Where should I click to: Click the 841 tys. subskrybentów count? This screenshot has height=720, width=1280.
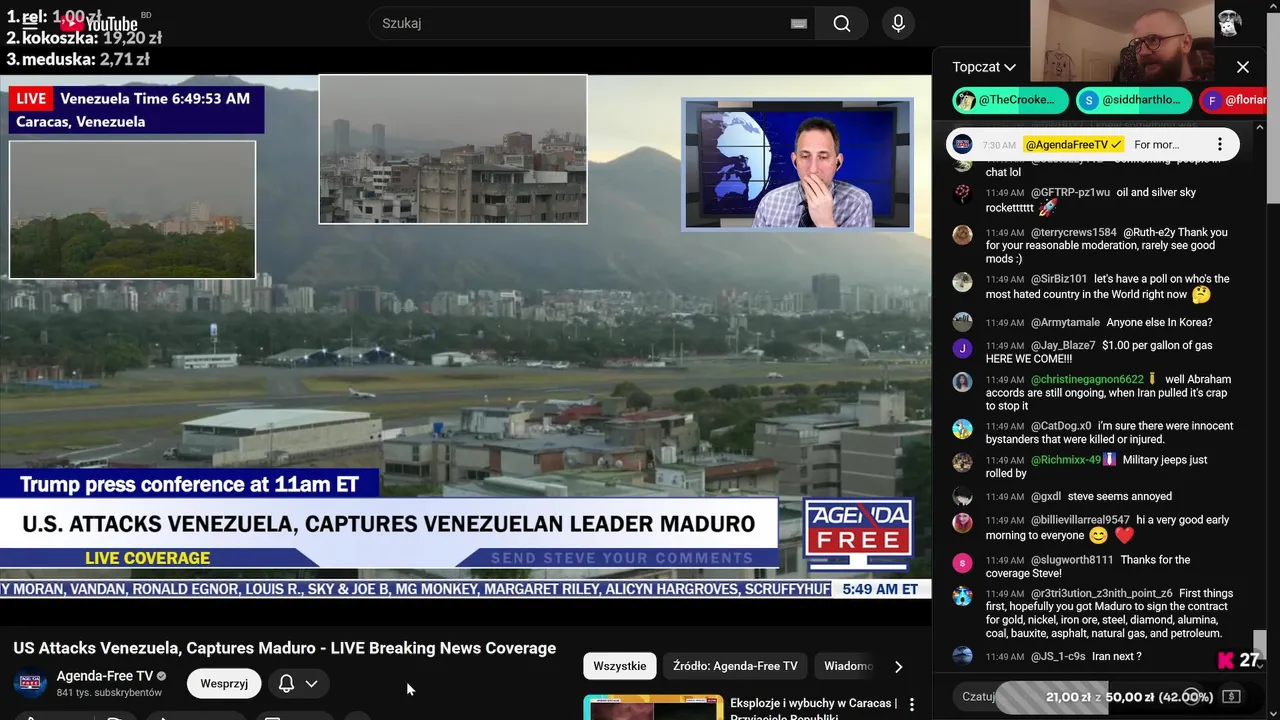(x=109, y=692)
